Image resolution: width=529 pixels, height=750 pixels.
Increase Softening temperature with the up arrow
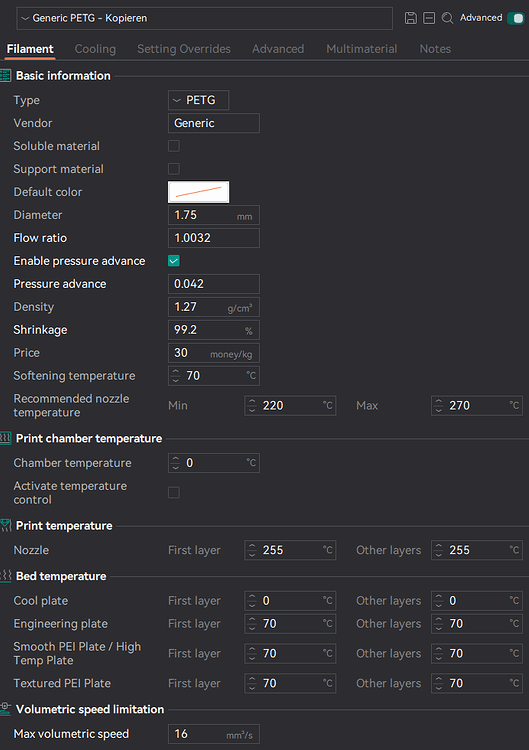coord(176,371)
